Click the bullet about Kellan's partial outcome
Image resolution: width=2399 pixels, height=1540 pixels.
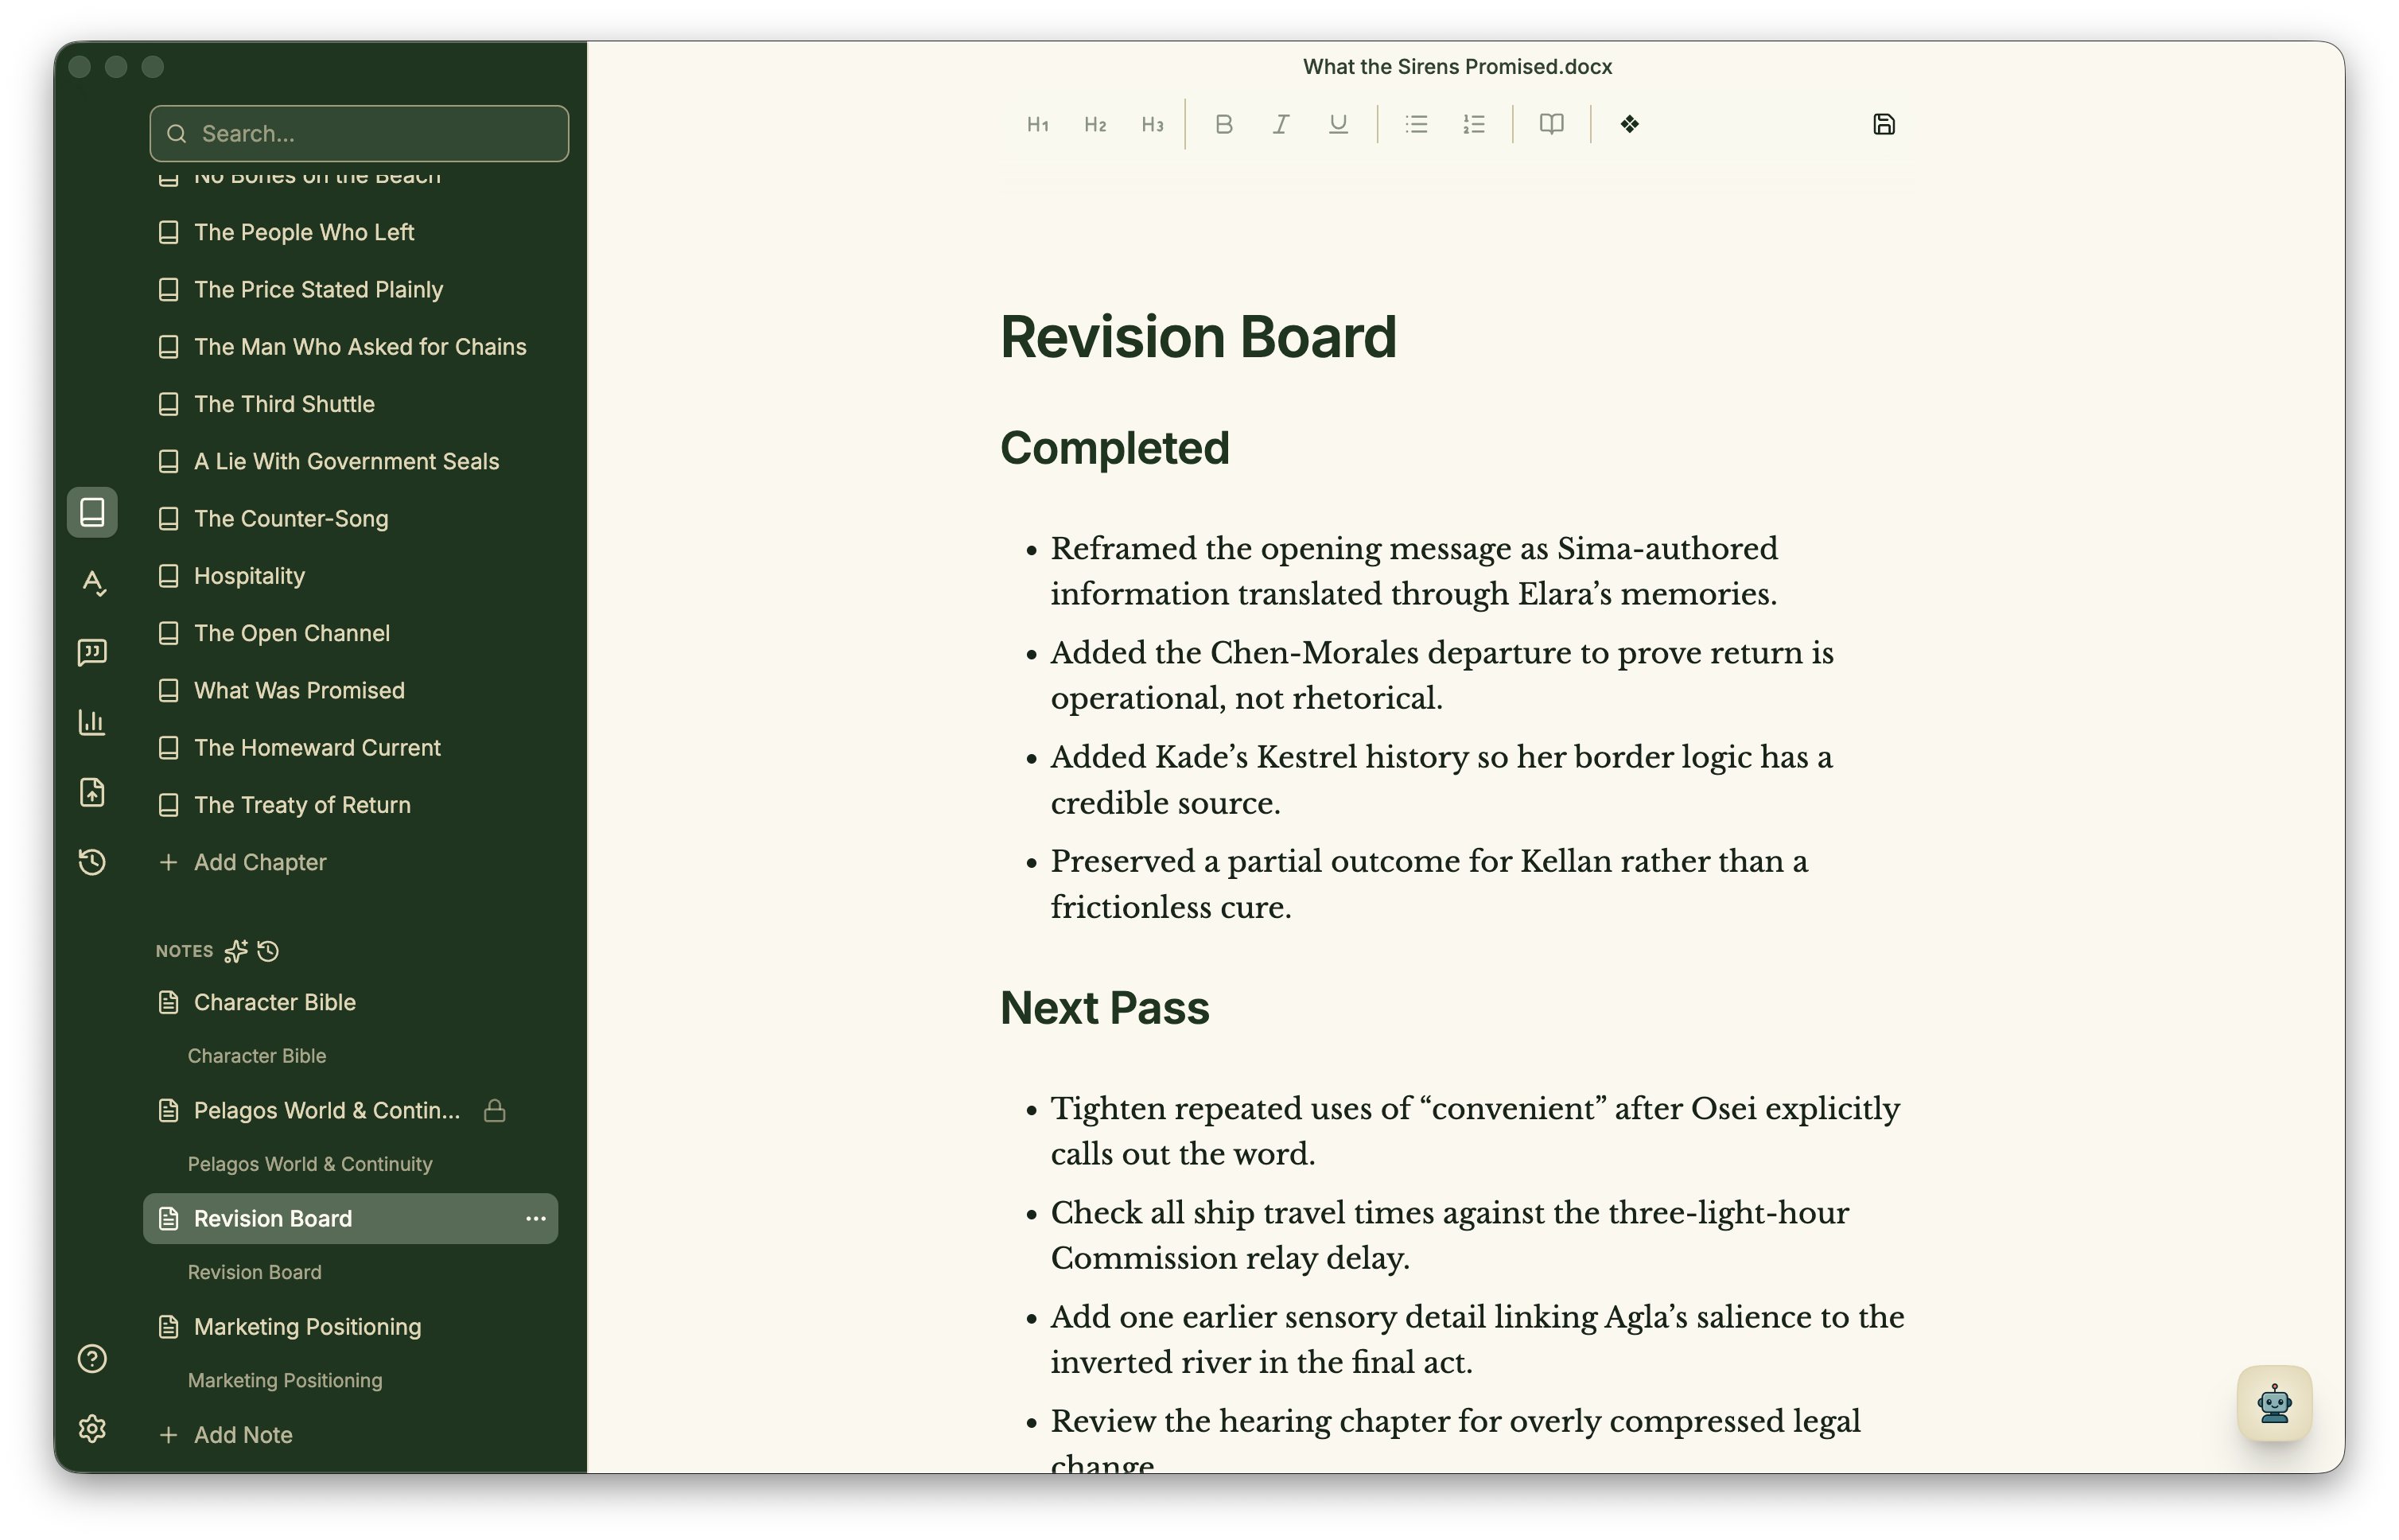click(1429, 884)
